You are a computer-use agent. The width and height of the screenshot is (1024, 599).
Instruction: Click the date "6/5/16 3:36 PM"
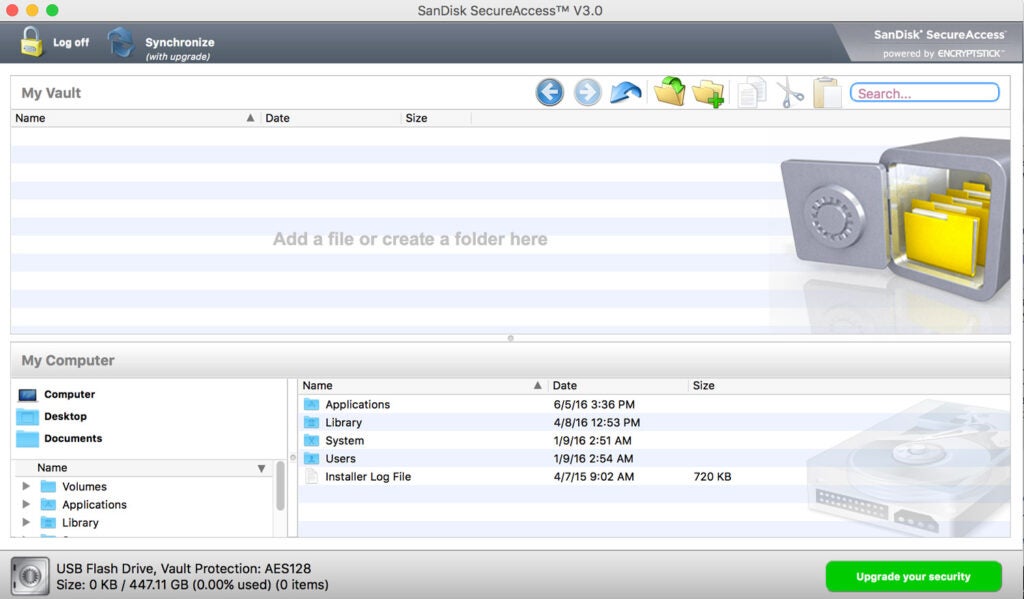594,405
